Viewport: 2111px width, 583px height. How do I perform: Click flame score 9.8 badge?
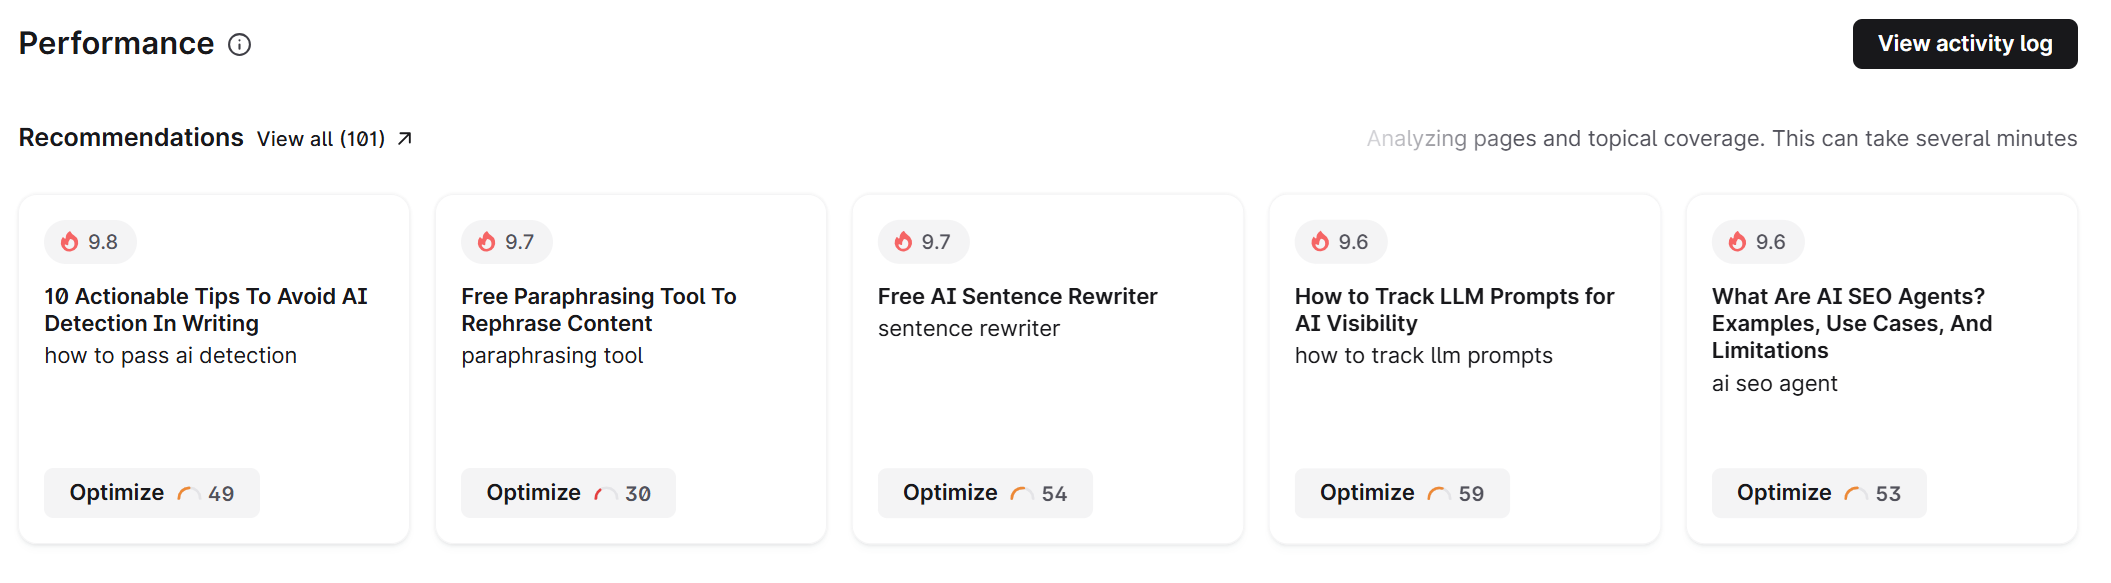tap(90, 242)
